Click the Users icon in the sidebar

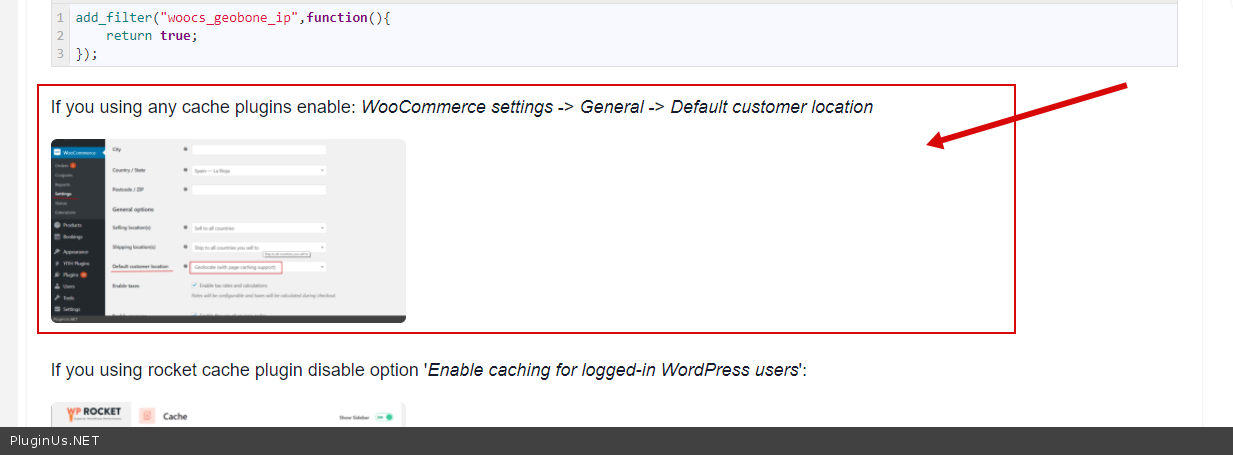point(57,286)
